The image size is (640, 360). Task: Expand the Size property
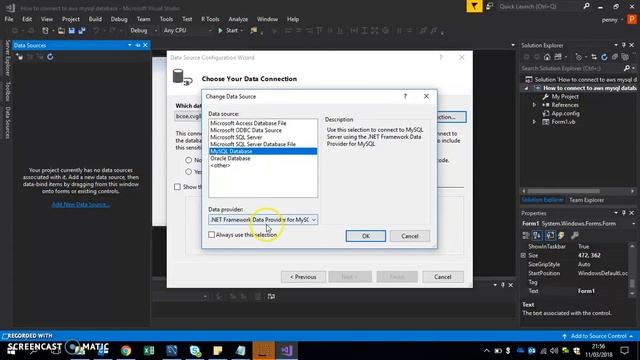(523, 255)
